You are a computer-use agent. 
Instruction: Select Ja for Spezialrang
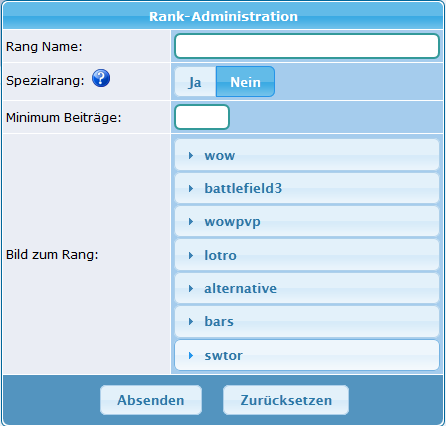tap(195, 82)
